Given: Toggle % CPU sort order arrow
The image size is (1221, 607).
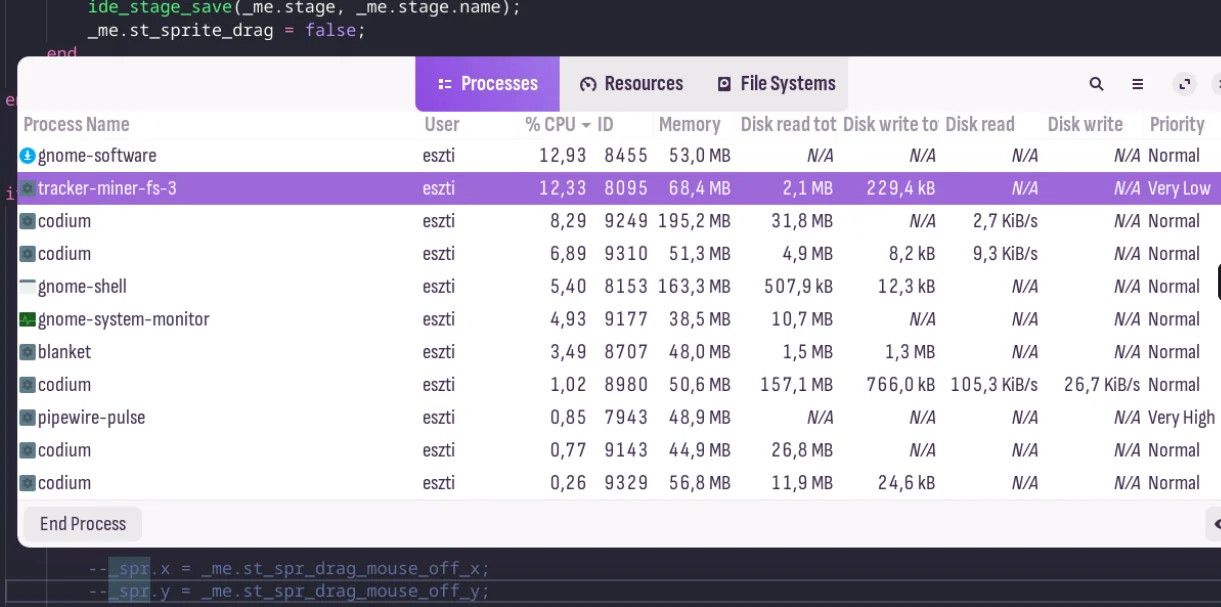Looking at the screenshot, I should [x=585, y=125].
